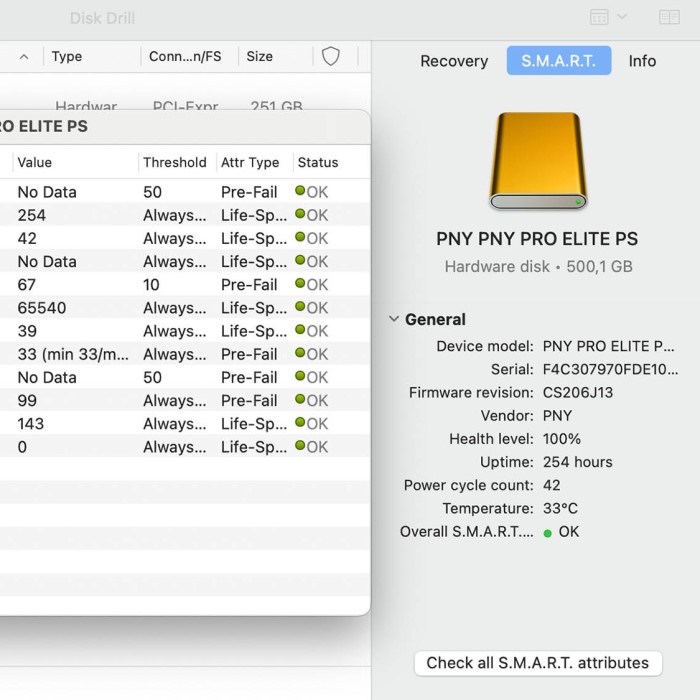Click threshold 10 cell
The height and width of the screenshot is (700, 700).
pyautogui.click(x=151, y=285)
